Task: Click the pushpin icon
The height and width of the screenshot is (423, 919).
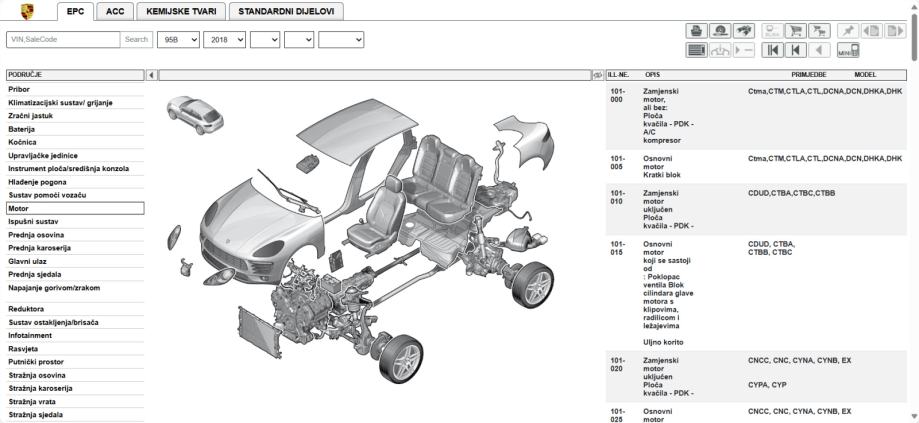Action: tap(849, 31)
